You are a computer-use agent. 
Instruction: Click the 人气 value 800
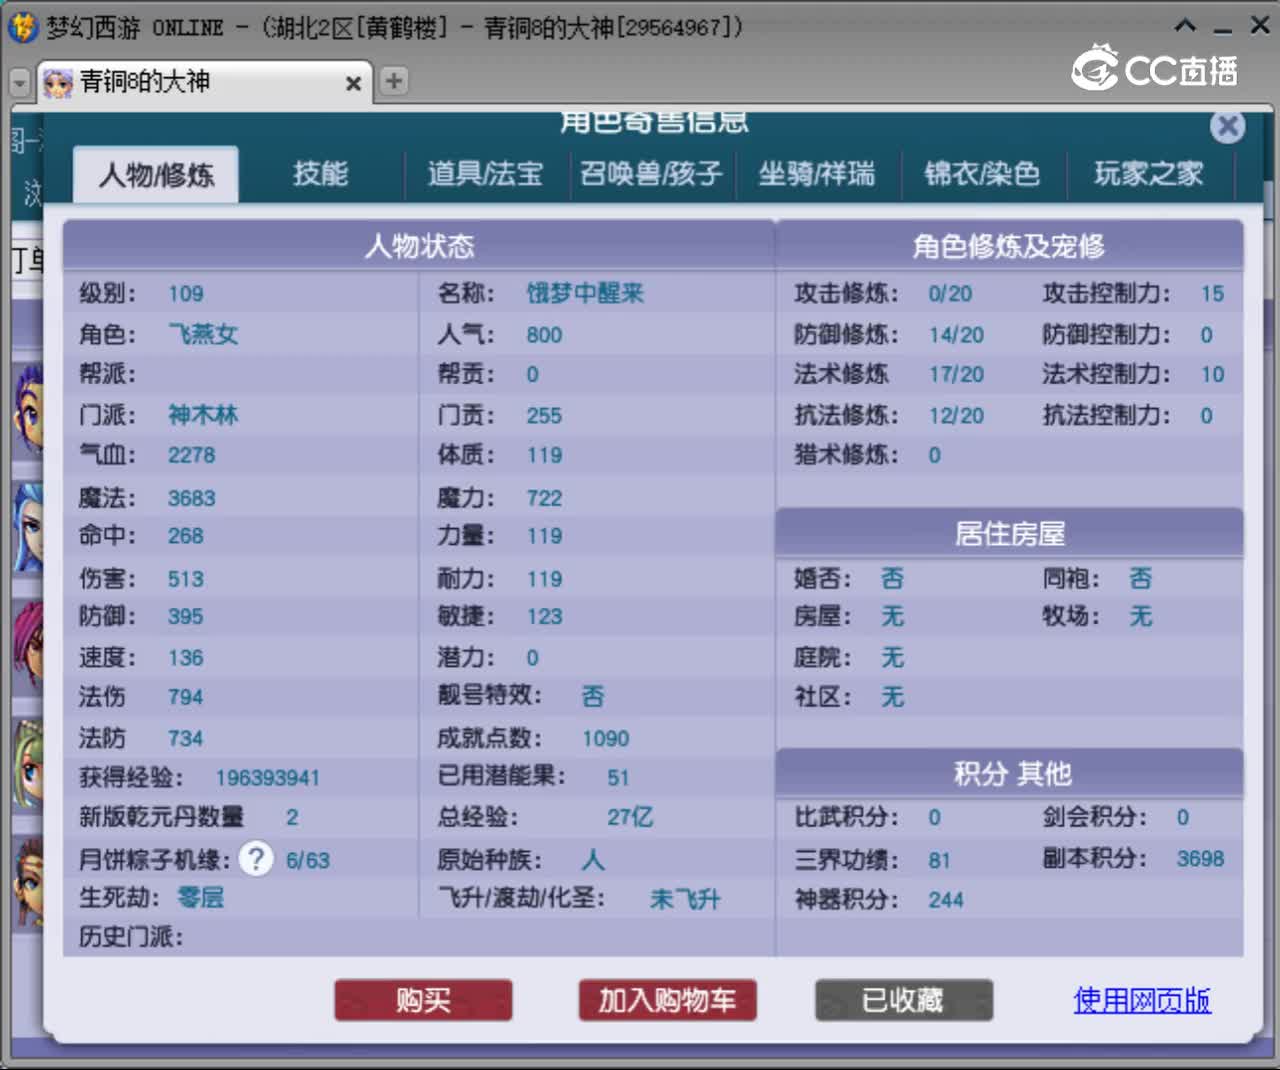point(544,335)
